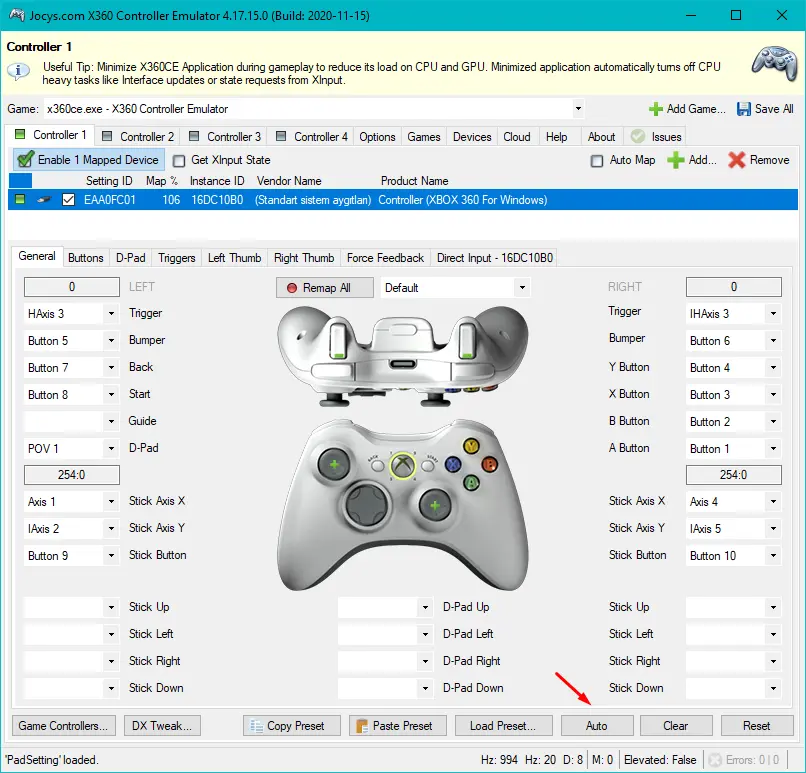Click the green check Issues tab icon

[638, 137]
